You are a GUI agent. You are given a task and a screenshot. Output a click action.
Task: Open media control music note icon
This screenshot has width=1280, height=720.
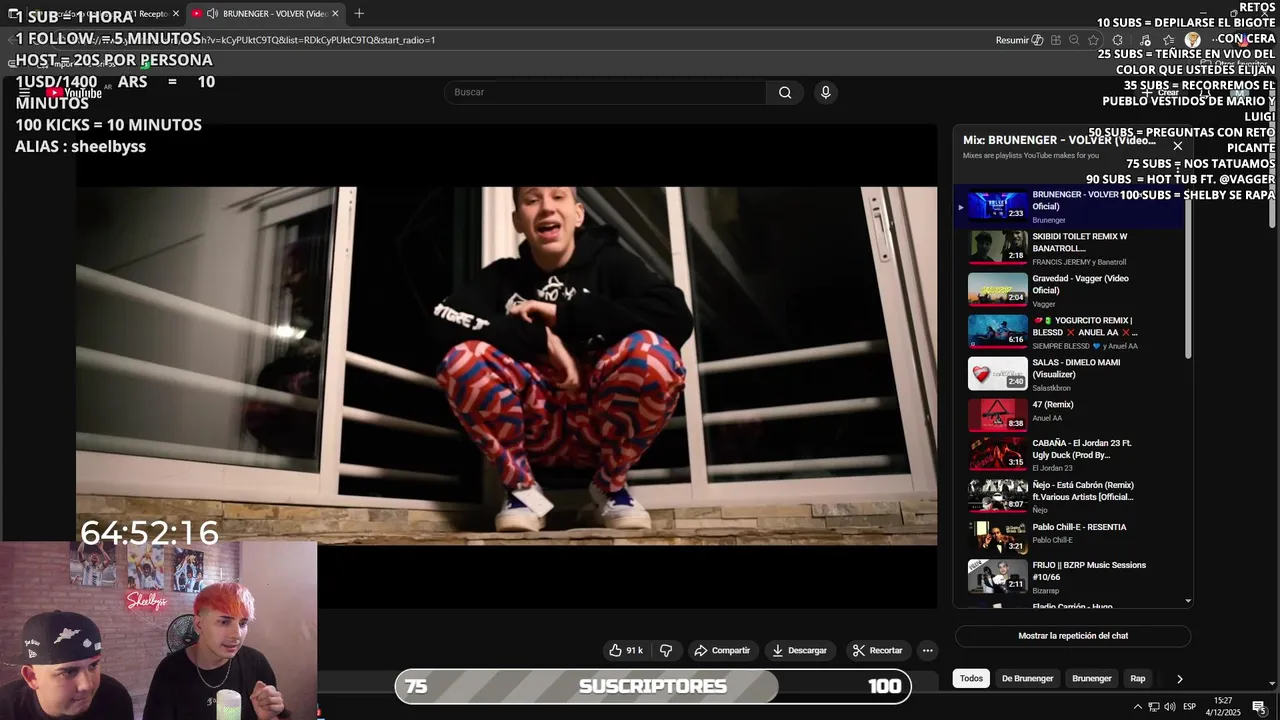tap(1146, 40)
